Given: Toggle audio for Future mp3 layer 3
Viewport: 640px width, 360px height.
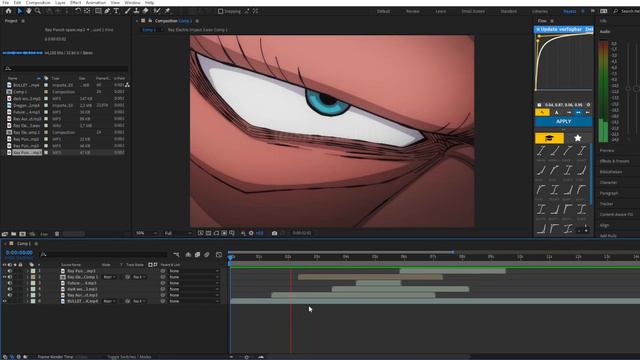Looking at the screenshot, I should [10, 283].
